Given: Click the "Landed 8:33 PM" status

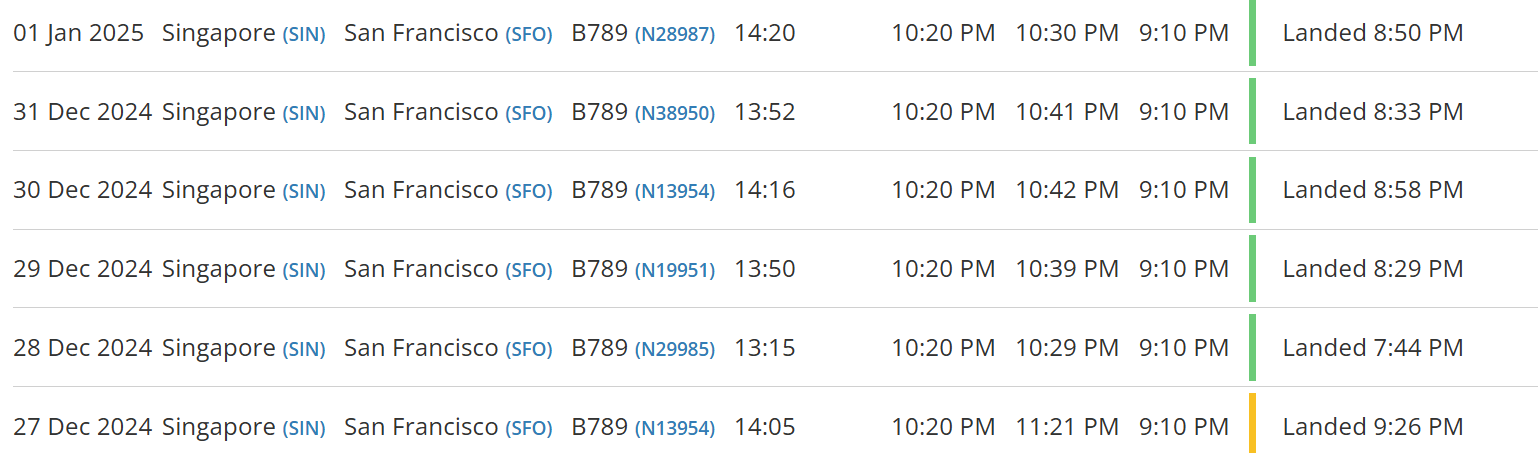Looking at the screenshot, I should point(1372,112).
